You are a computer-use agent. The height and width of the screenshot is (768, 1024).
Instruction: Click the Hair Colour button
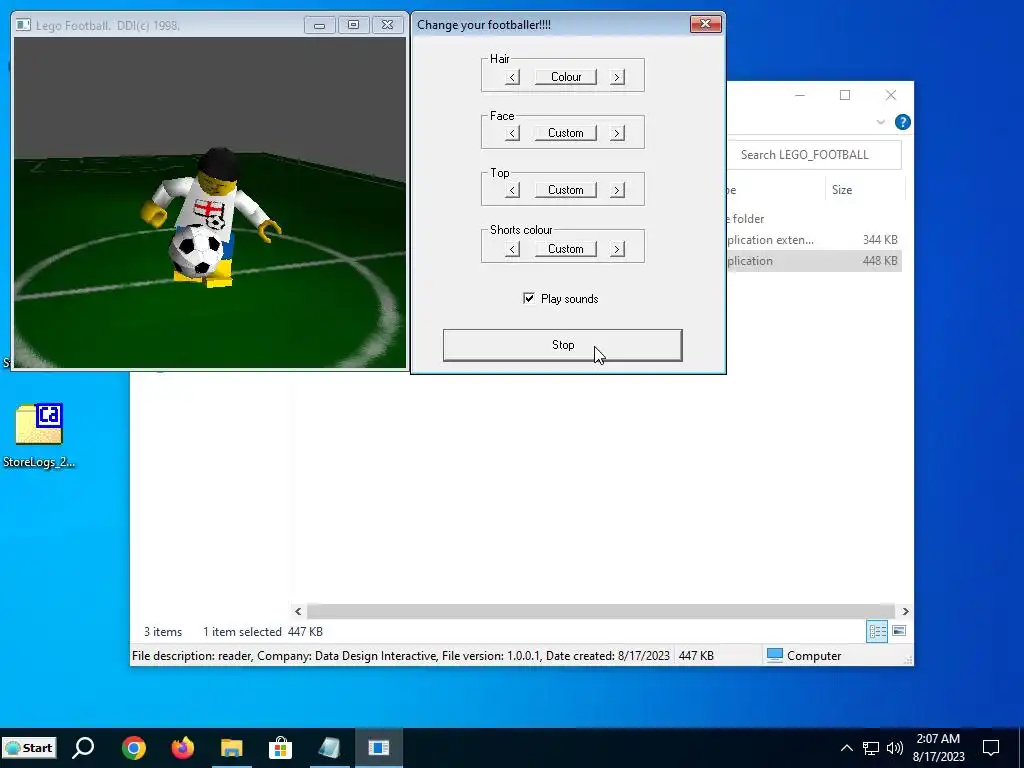coord(566,77)
